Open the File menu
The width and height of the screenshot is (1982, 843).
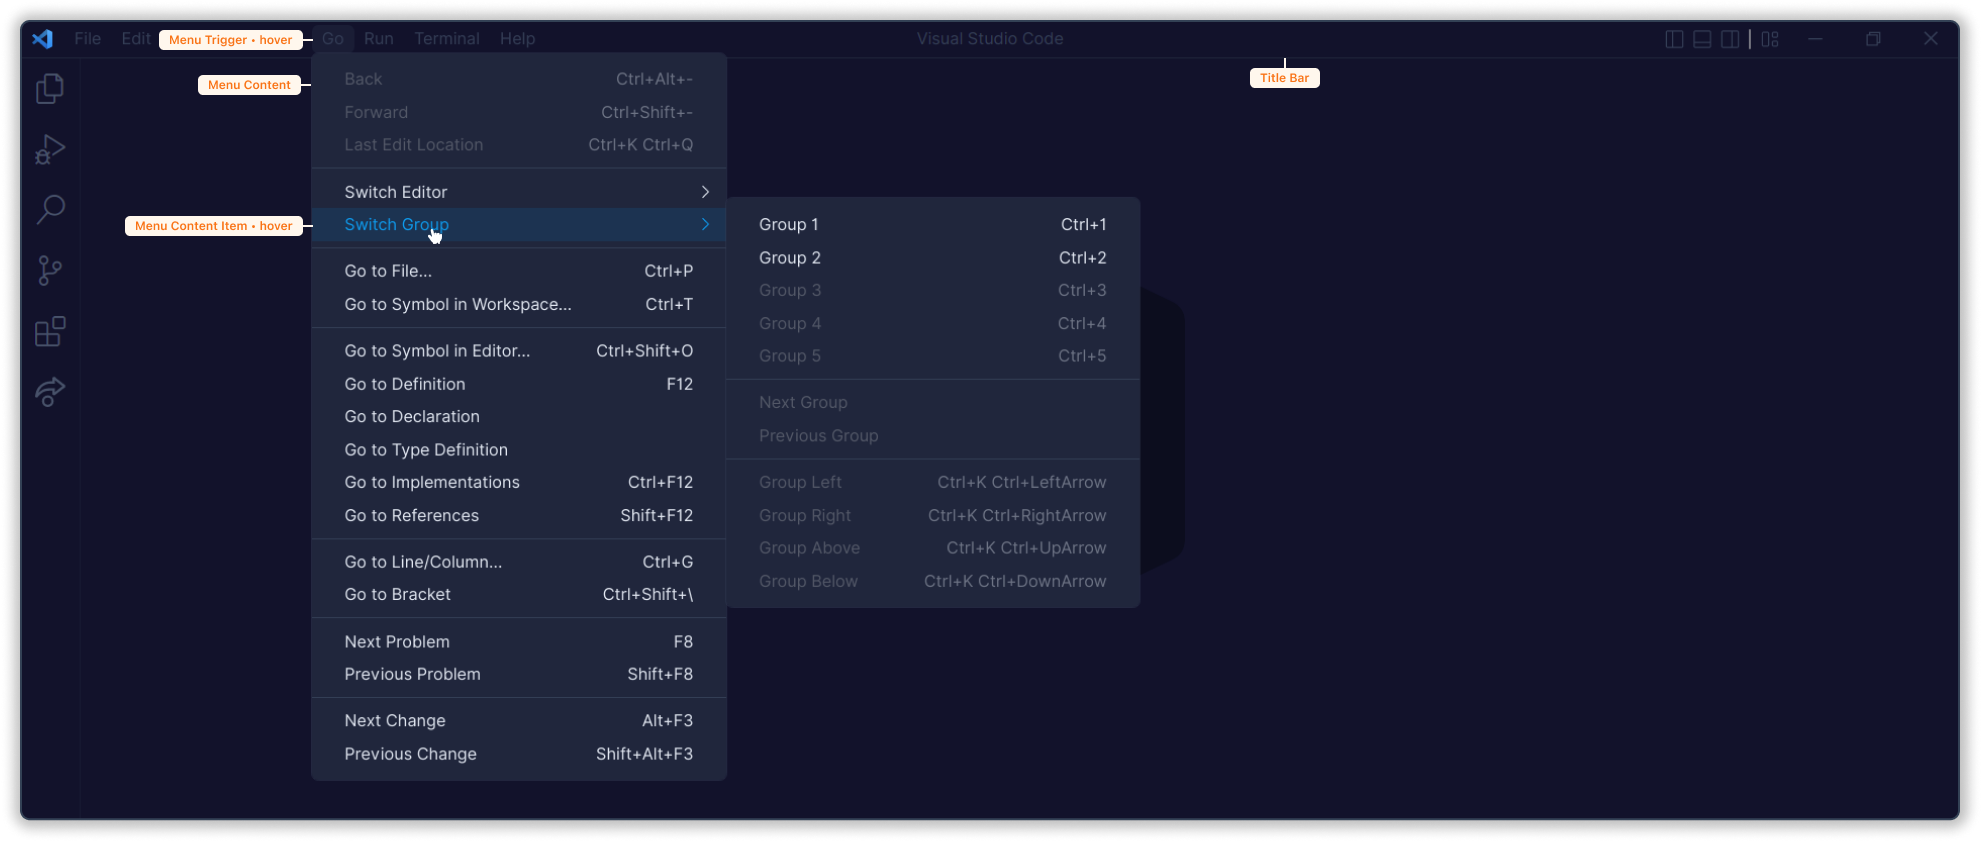click(88, 39)
